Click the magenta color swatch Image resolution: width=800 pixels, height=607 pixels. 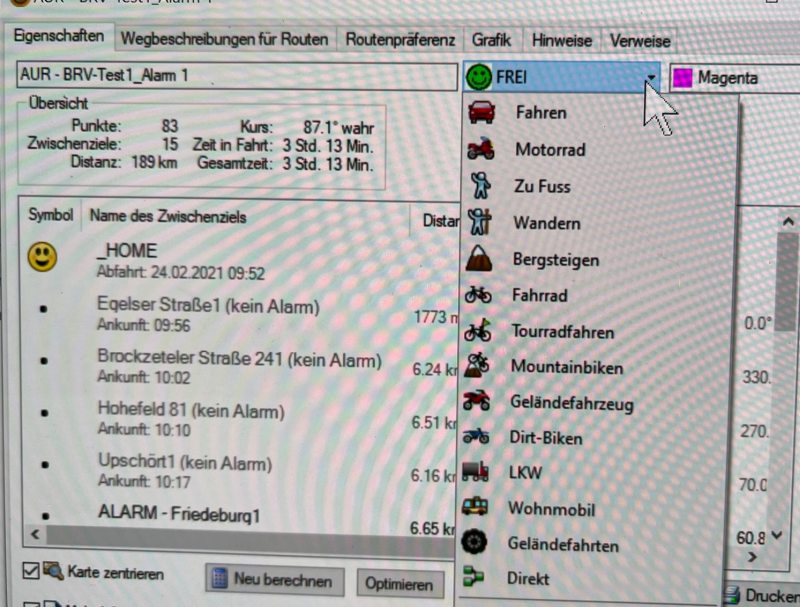pyautogui.click(x=685, y=78)
